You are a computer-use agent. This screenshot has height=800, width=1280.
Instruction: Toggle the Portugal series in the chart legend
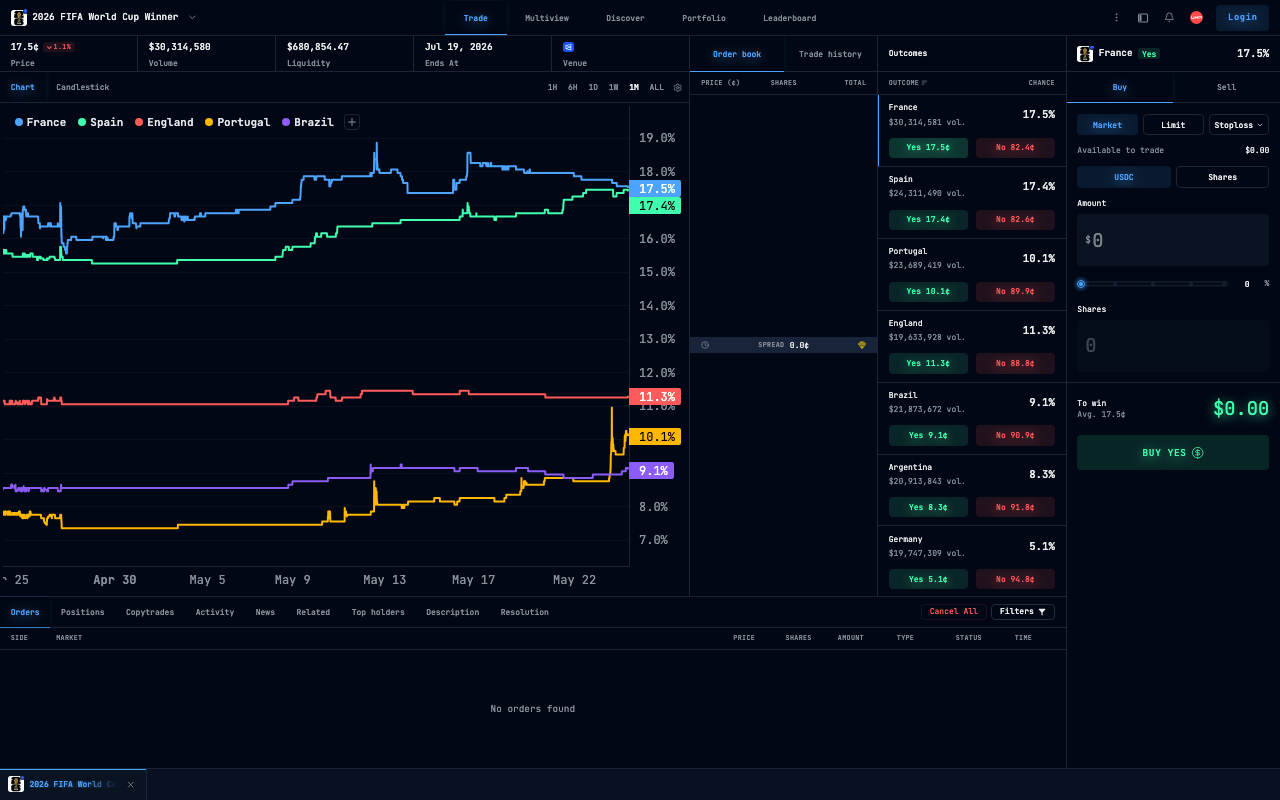(x=237, y=122)
